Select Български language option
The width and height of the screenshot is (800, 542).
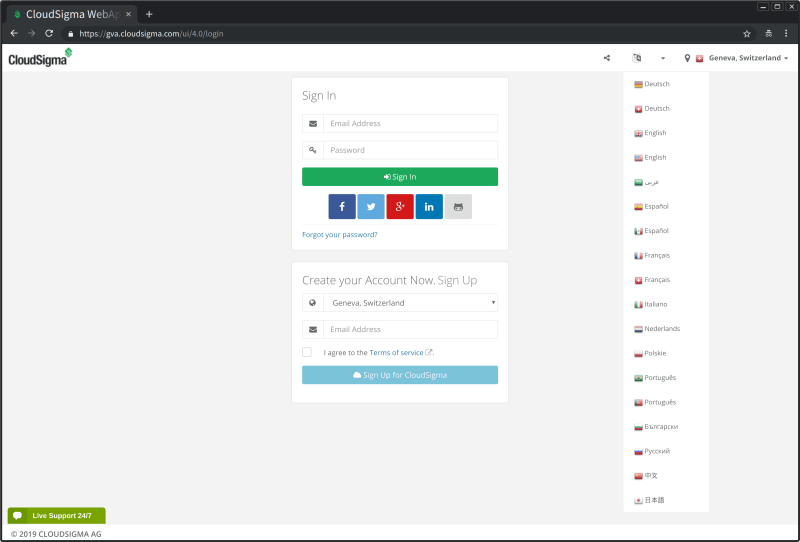pos(656,427)
